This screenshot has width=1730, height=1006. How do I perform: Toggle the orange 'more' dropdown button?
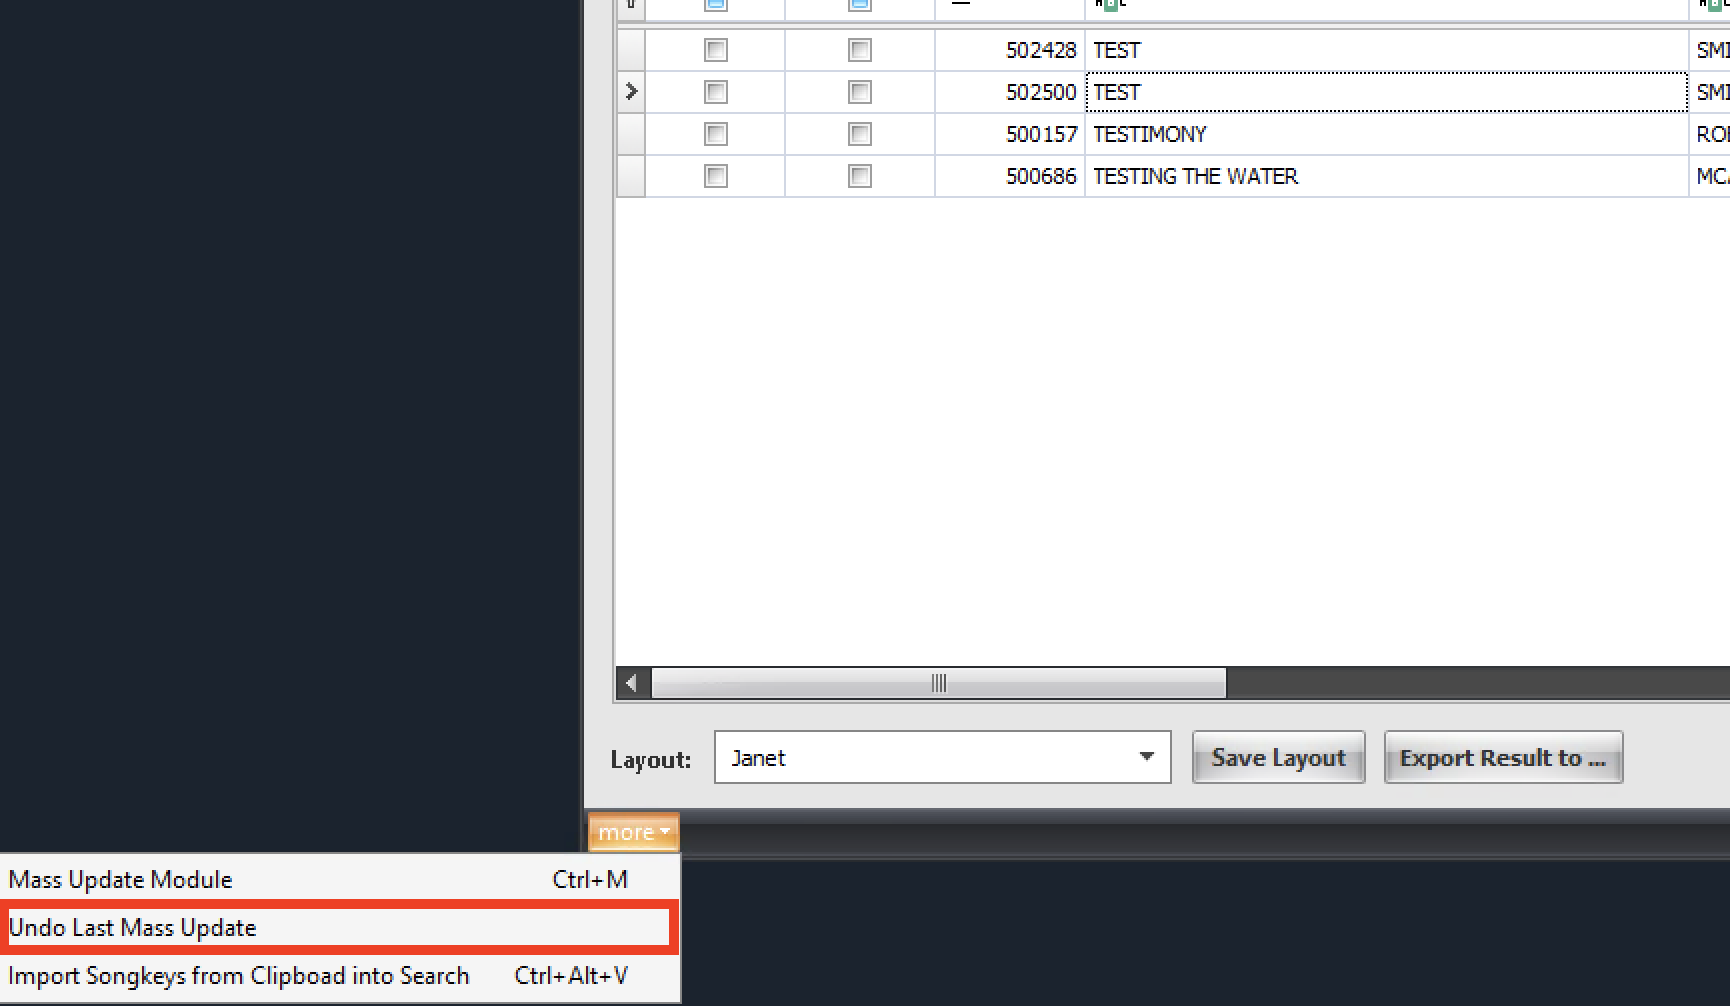coord(633,832)
